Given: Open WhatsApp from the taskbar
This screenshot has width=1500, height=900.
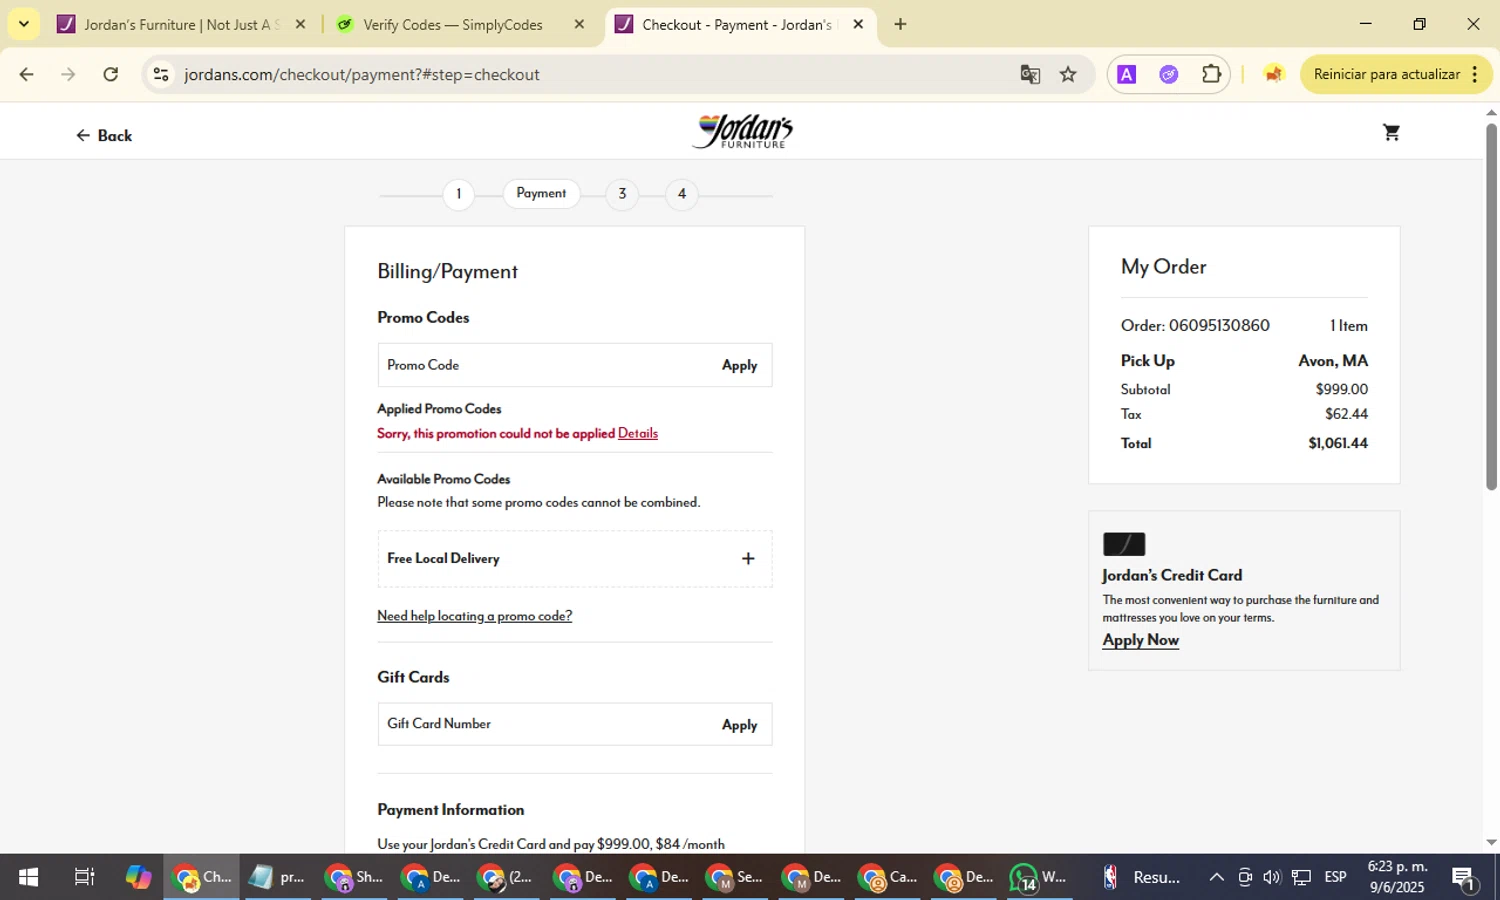Looking at the screenshot, I should tap(1040, 877).
